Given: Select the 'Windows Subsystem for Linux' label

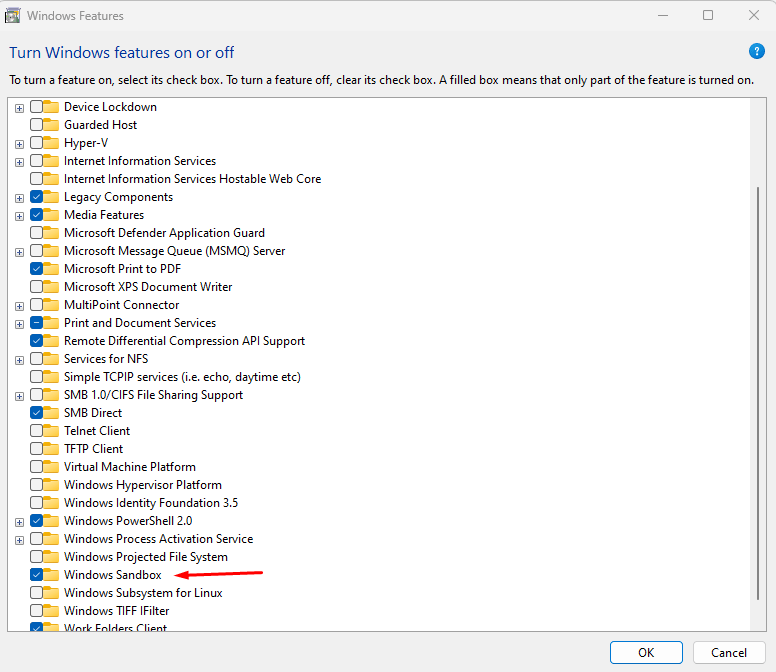Looking at the screenshot, I should click(143, 592).
